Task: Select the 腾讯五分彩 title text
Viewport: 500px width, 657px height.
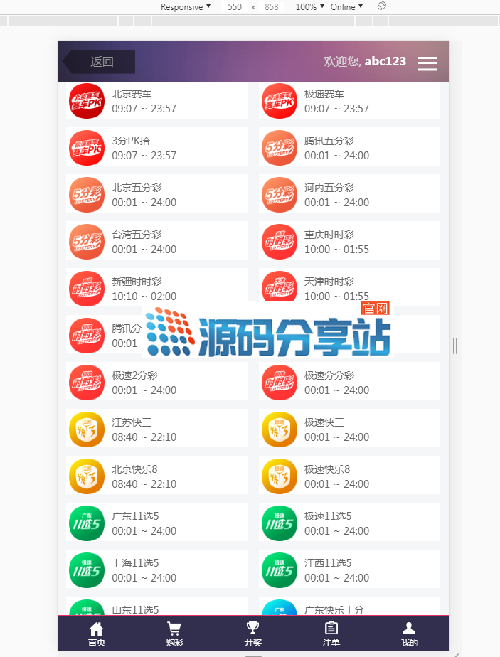Action: [329, 141]
